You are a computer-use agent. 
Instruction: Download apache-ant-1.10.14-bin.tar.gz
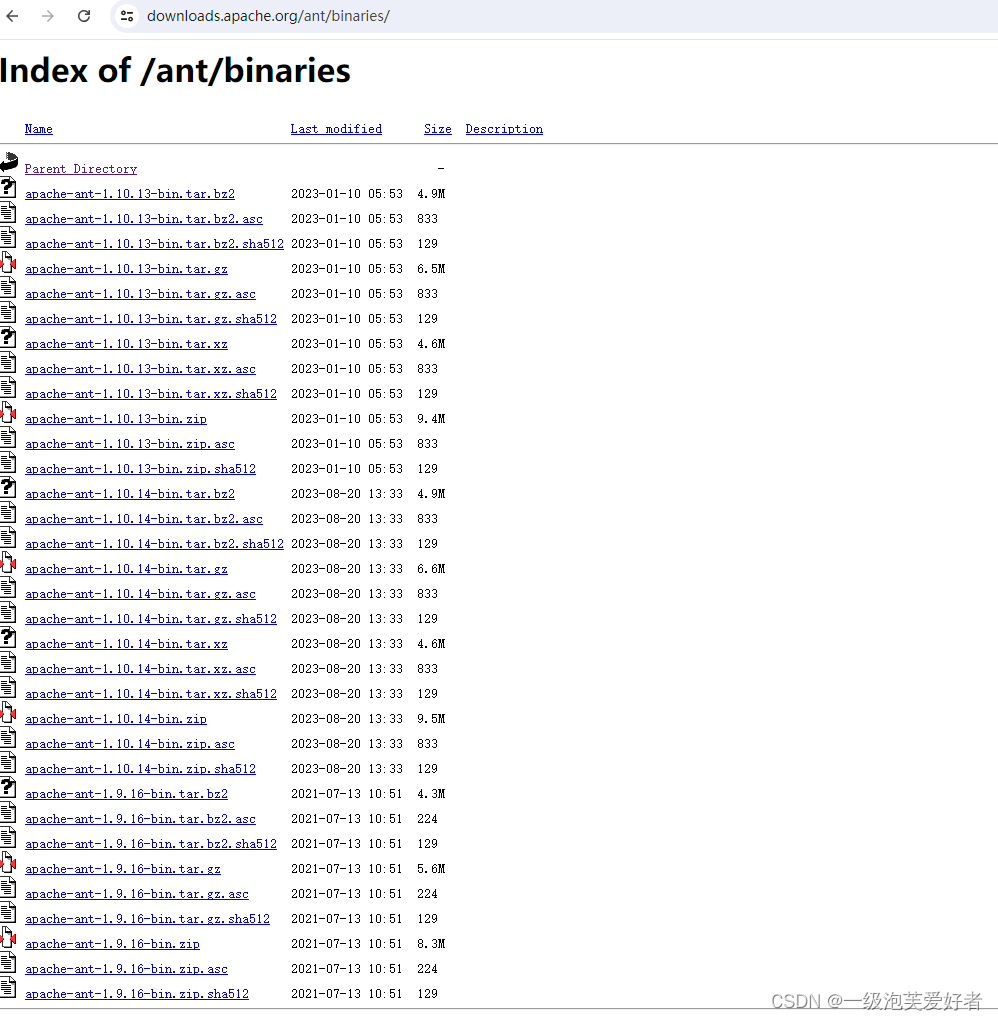[126, 569]
